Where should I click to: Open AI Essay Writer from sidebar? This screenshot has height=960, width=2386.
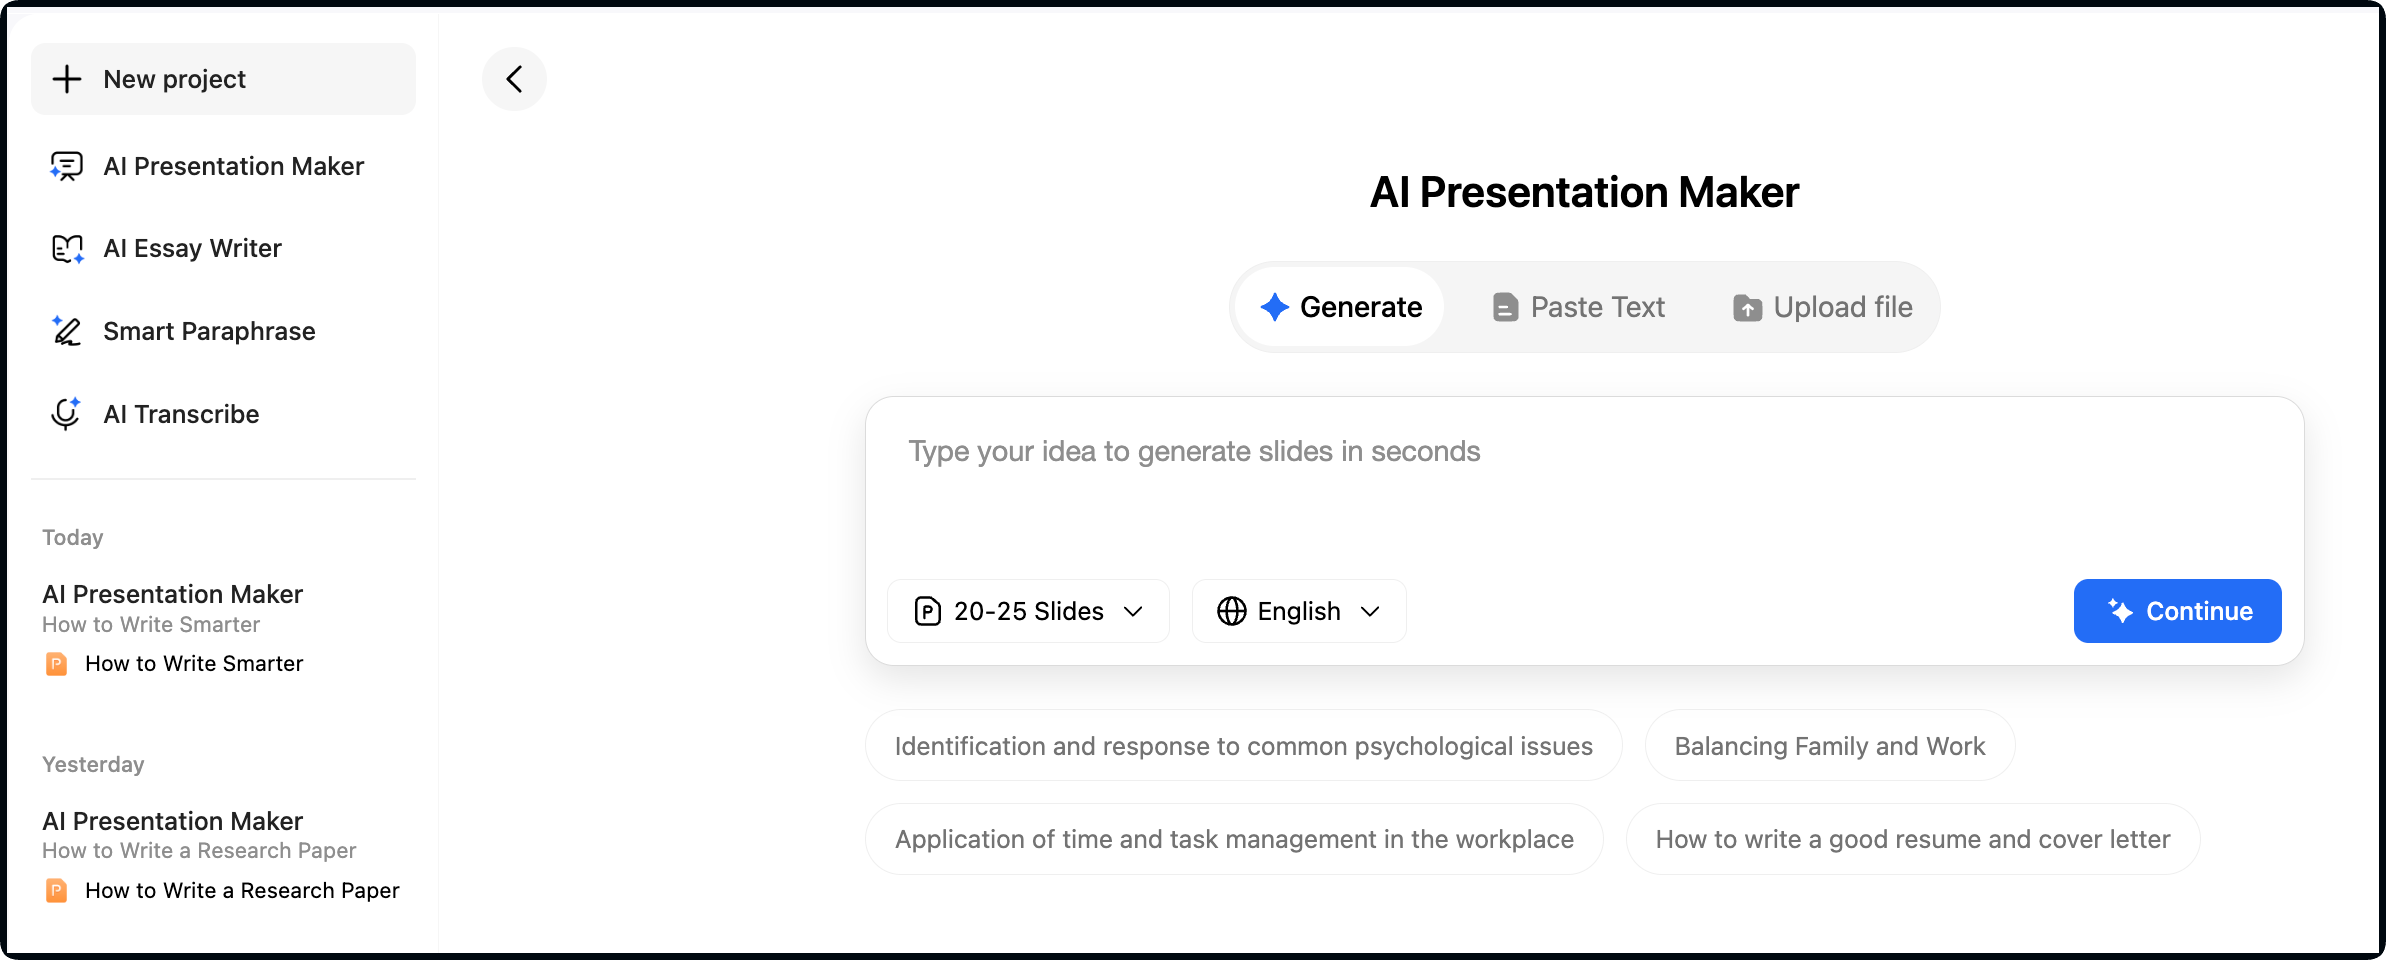point(223,248)
